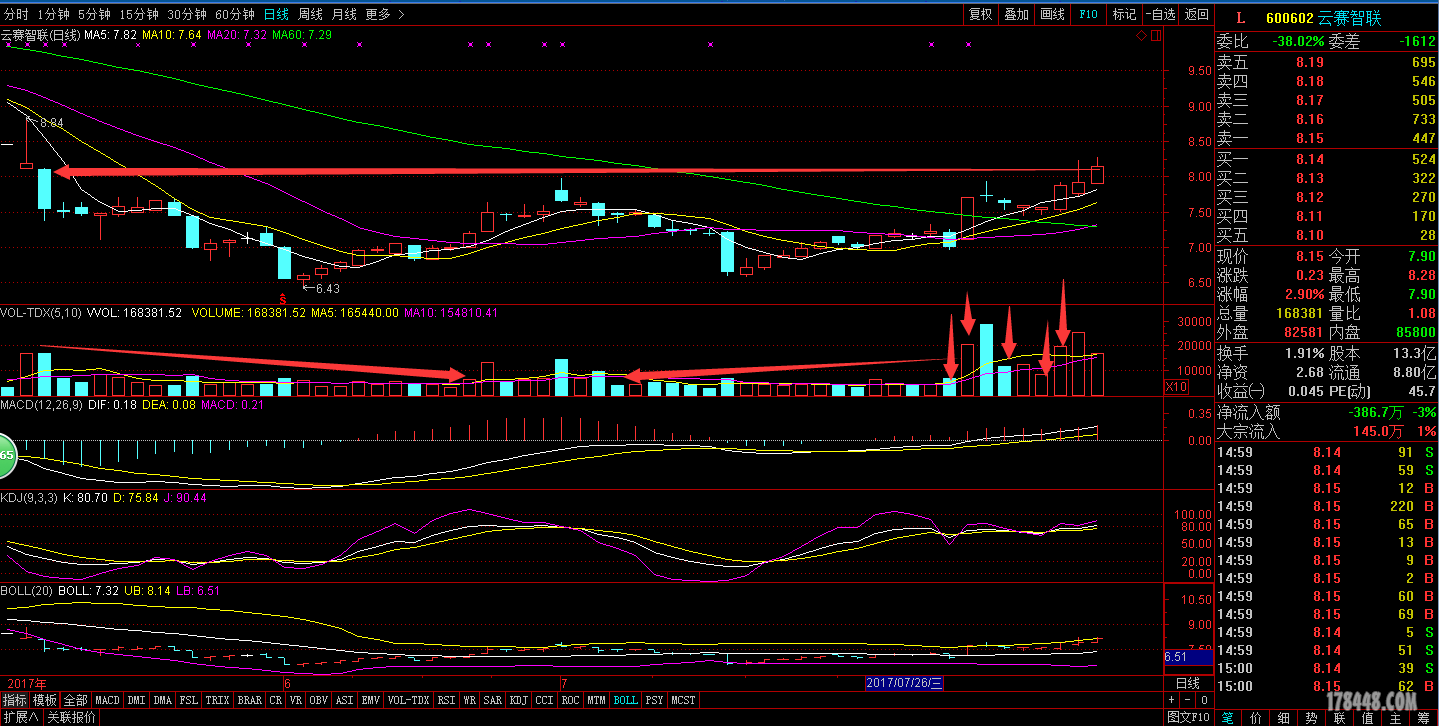Select the 1分钟 period
Viewport: 1439px width, 726px height.
pyautogui.click(x=52, y=14)
